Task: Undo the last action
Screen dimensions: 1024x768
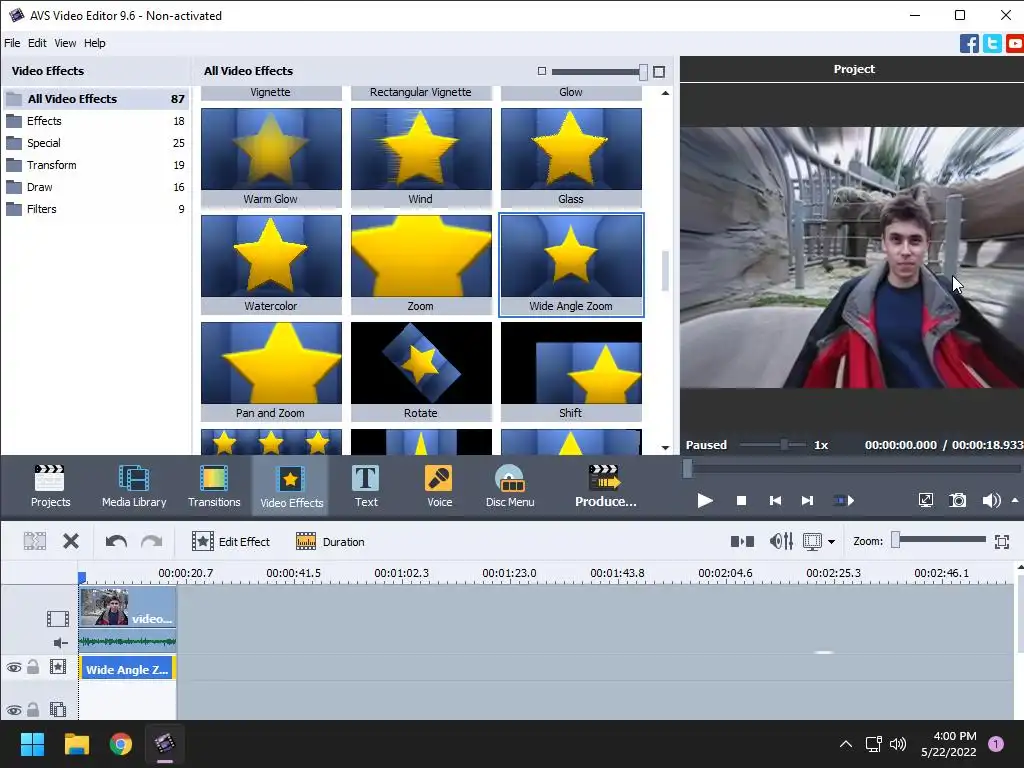Action: 116,541
